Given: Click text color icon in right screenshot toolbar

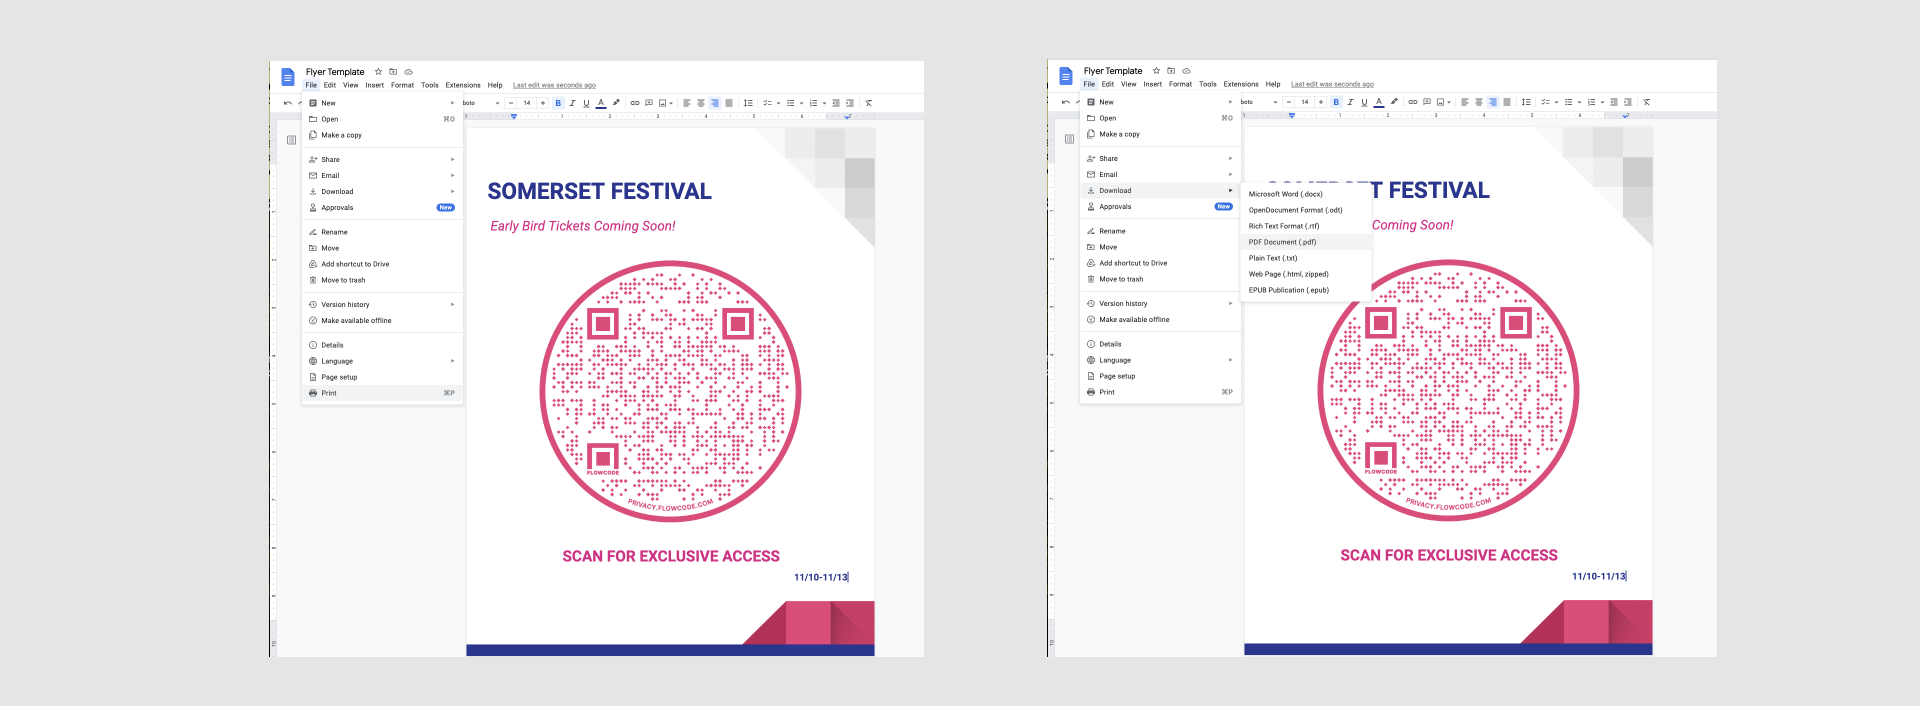Looking at the screenshot, I should click(x=1378, y=102).
